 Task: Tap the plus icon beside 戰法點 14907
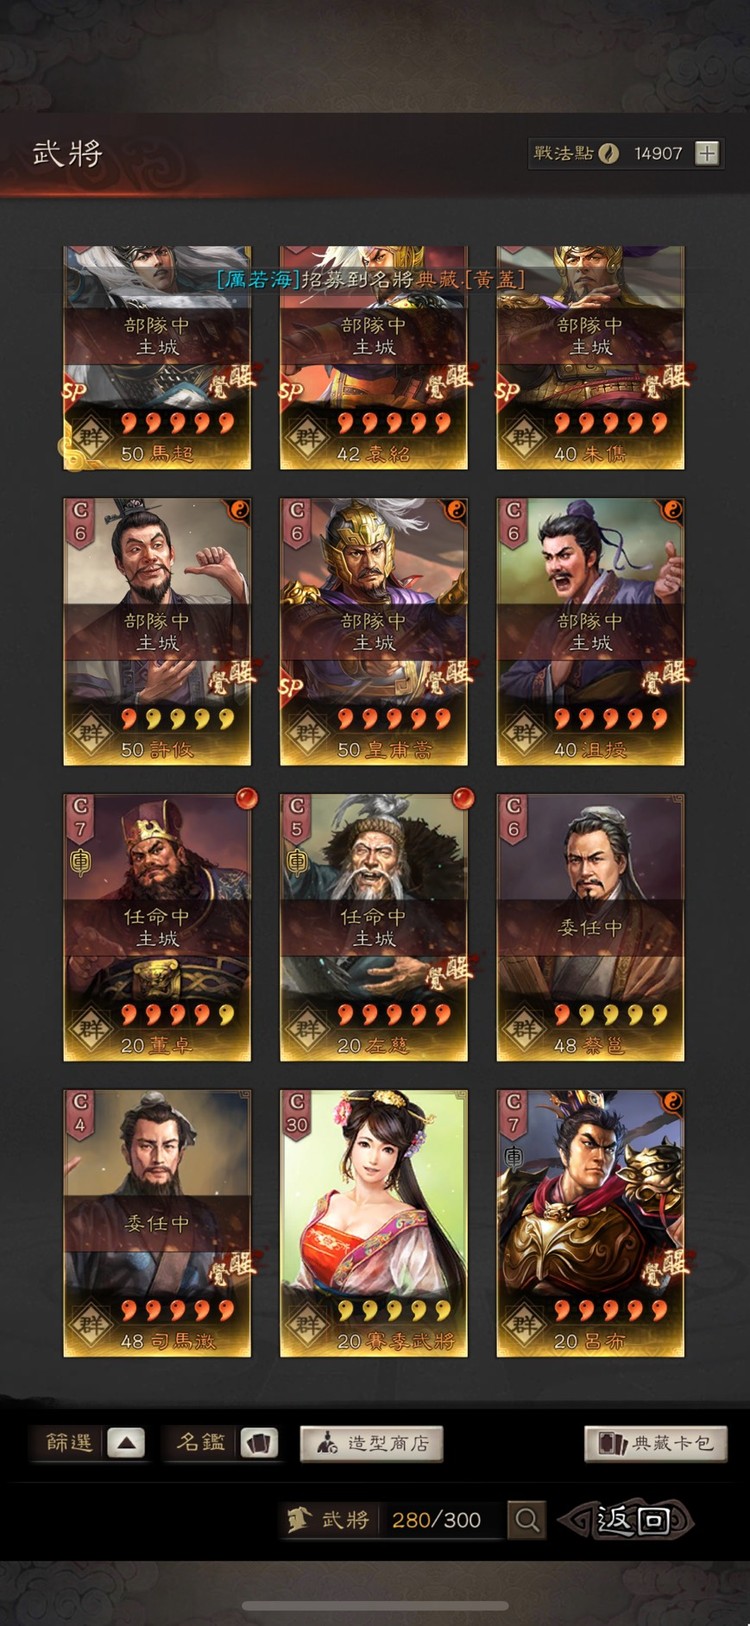(x=707, y=153)
